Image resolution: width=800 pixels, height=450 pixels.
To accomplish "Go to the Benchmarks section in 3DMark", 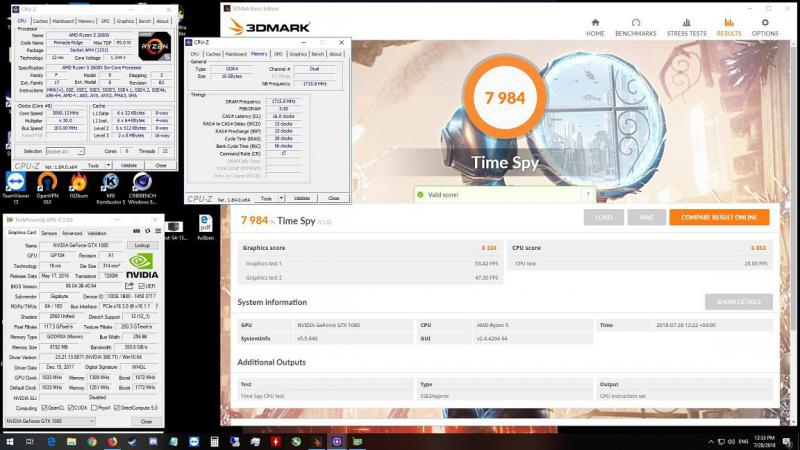I will pos(636,25).
